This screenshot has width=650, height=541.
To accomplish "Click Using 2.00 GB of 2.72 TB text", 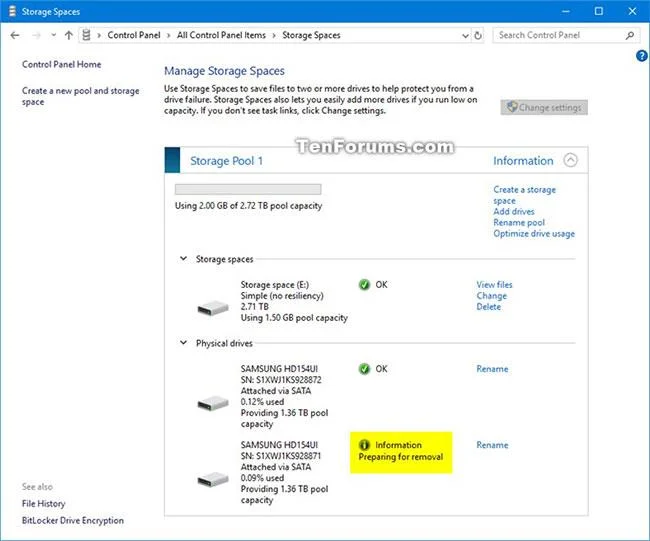I will pos(248,206).
